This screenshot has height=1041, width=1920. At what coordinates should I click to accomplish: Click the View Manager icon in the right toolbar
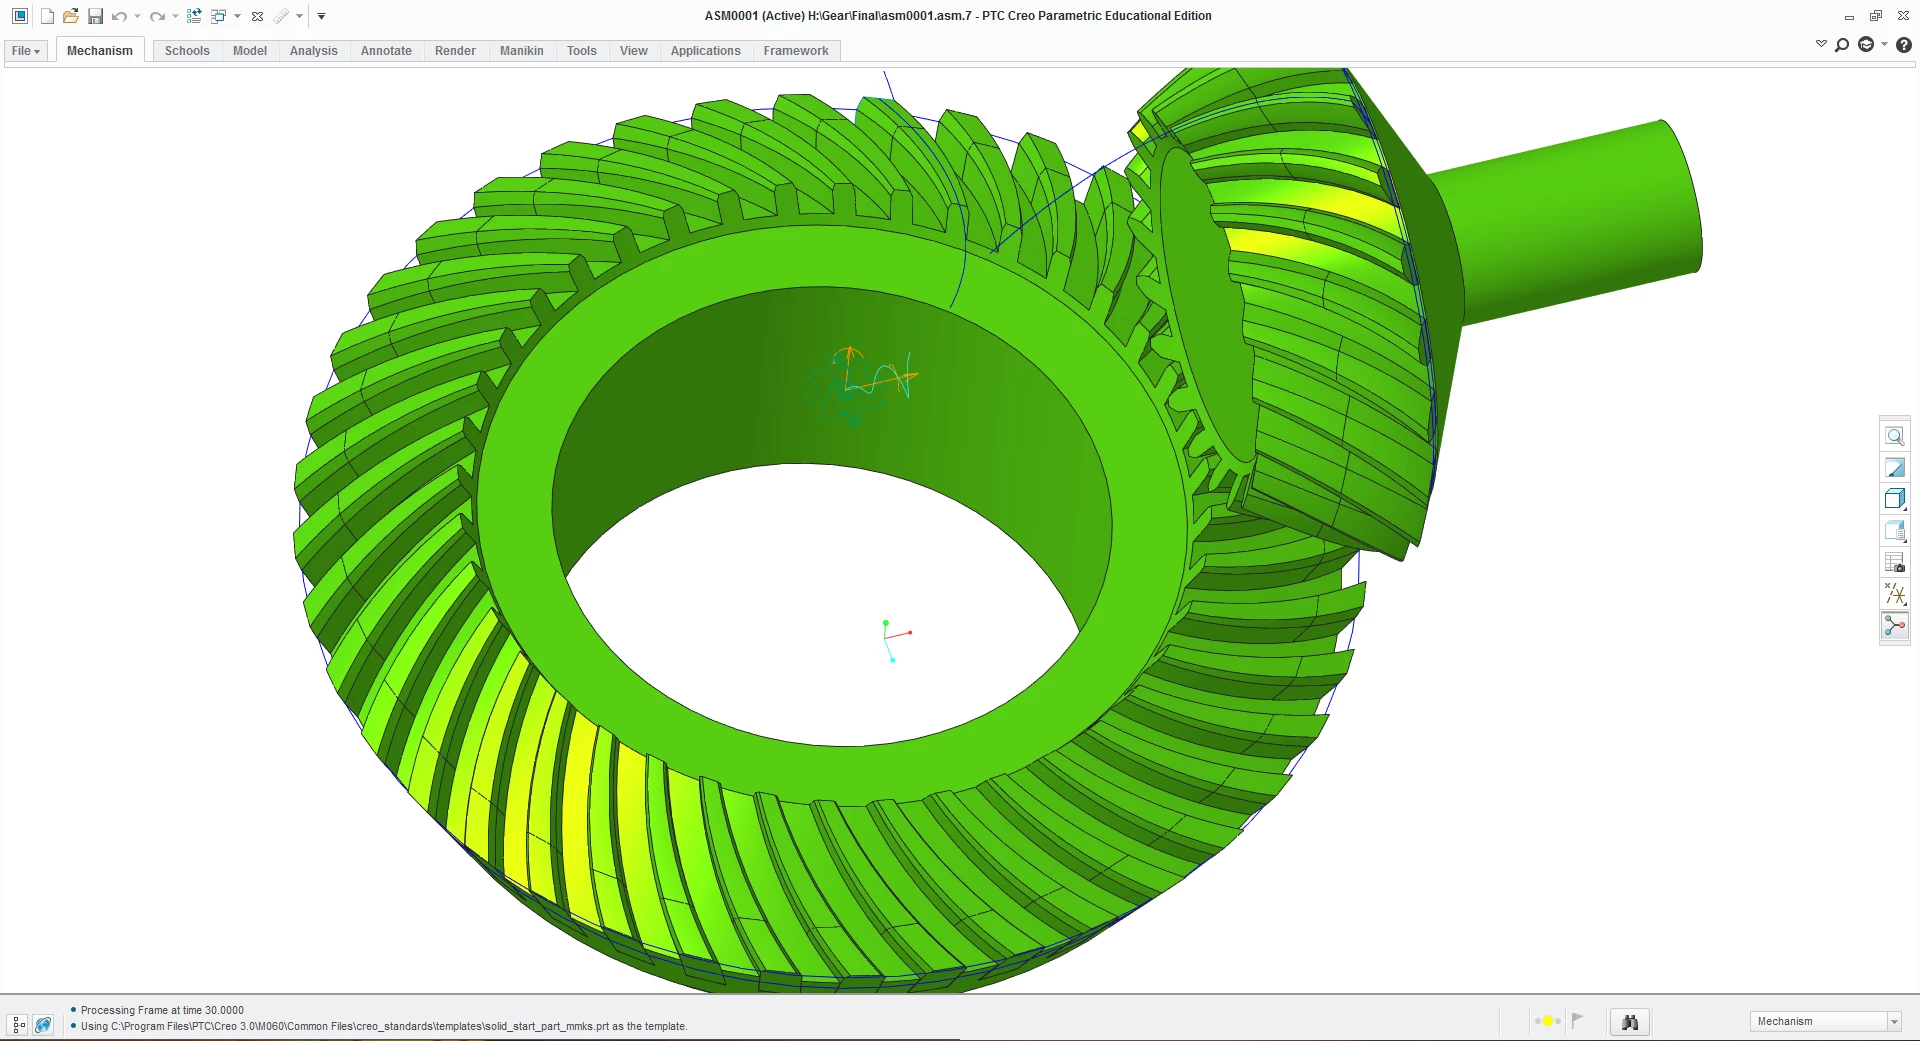tap(1895, 562)
